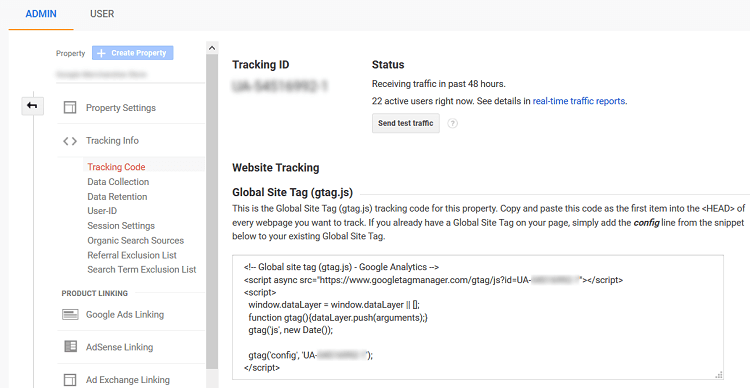The width and height of the screenshot is (750, 388).
Task: Click the blurred Tracking ID value
Action: click(x=280, y=86)
